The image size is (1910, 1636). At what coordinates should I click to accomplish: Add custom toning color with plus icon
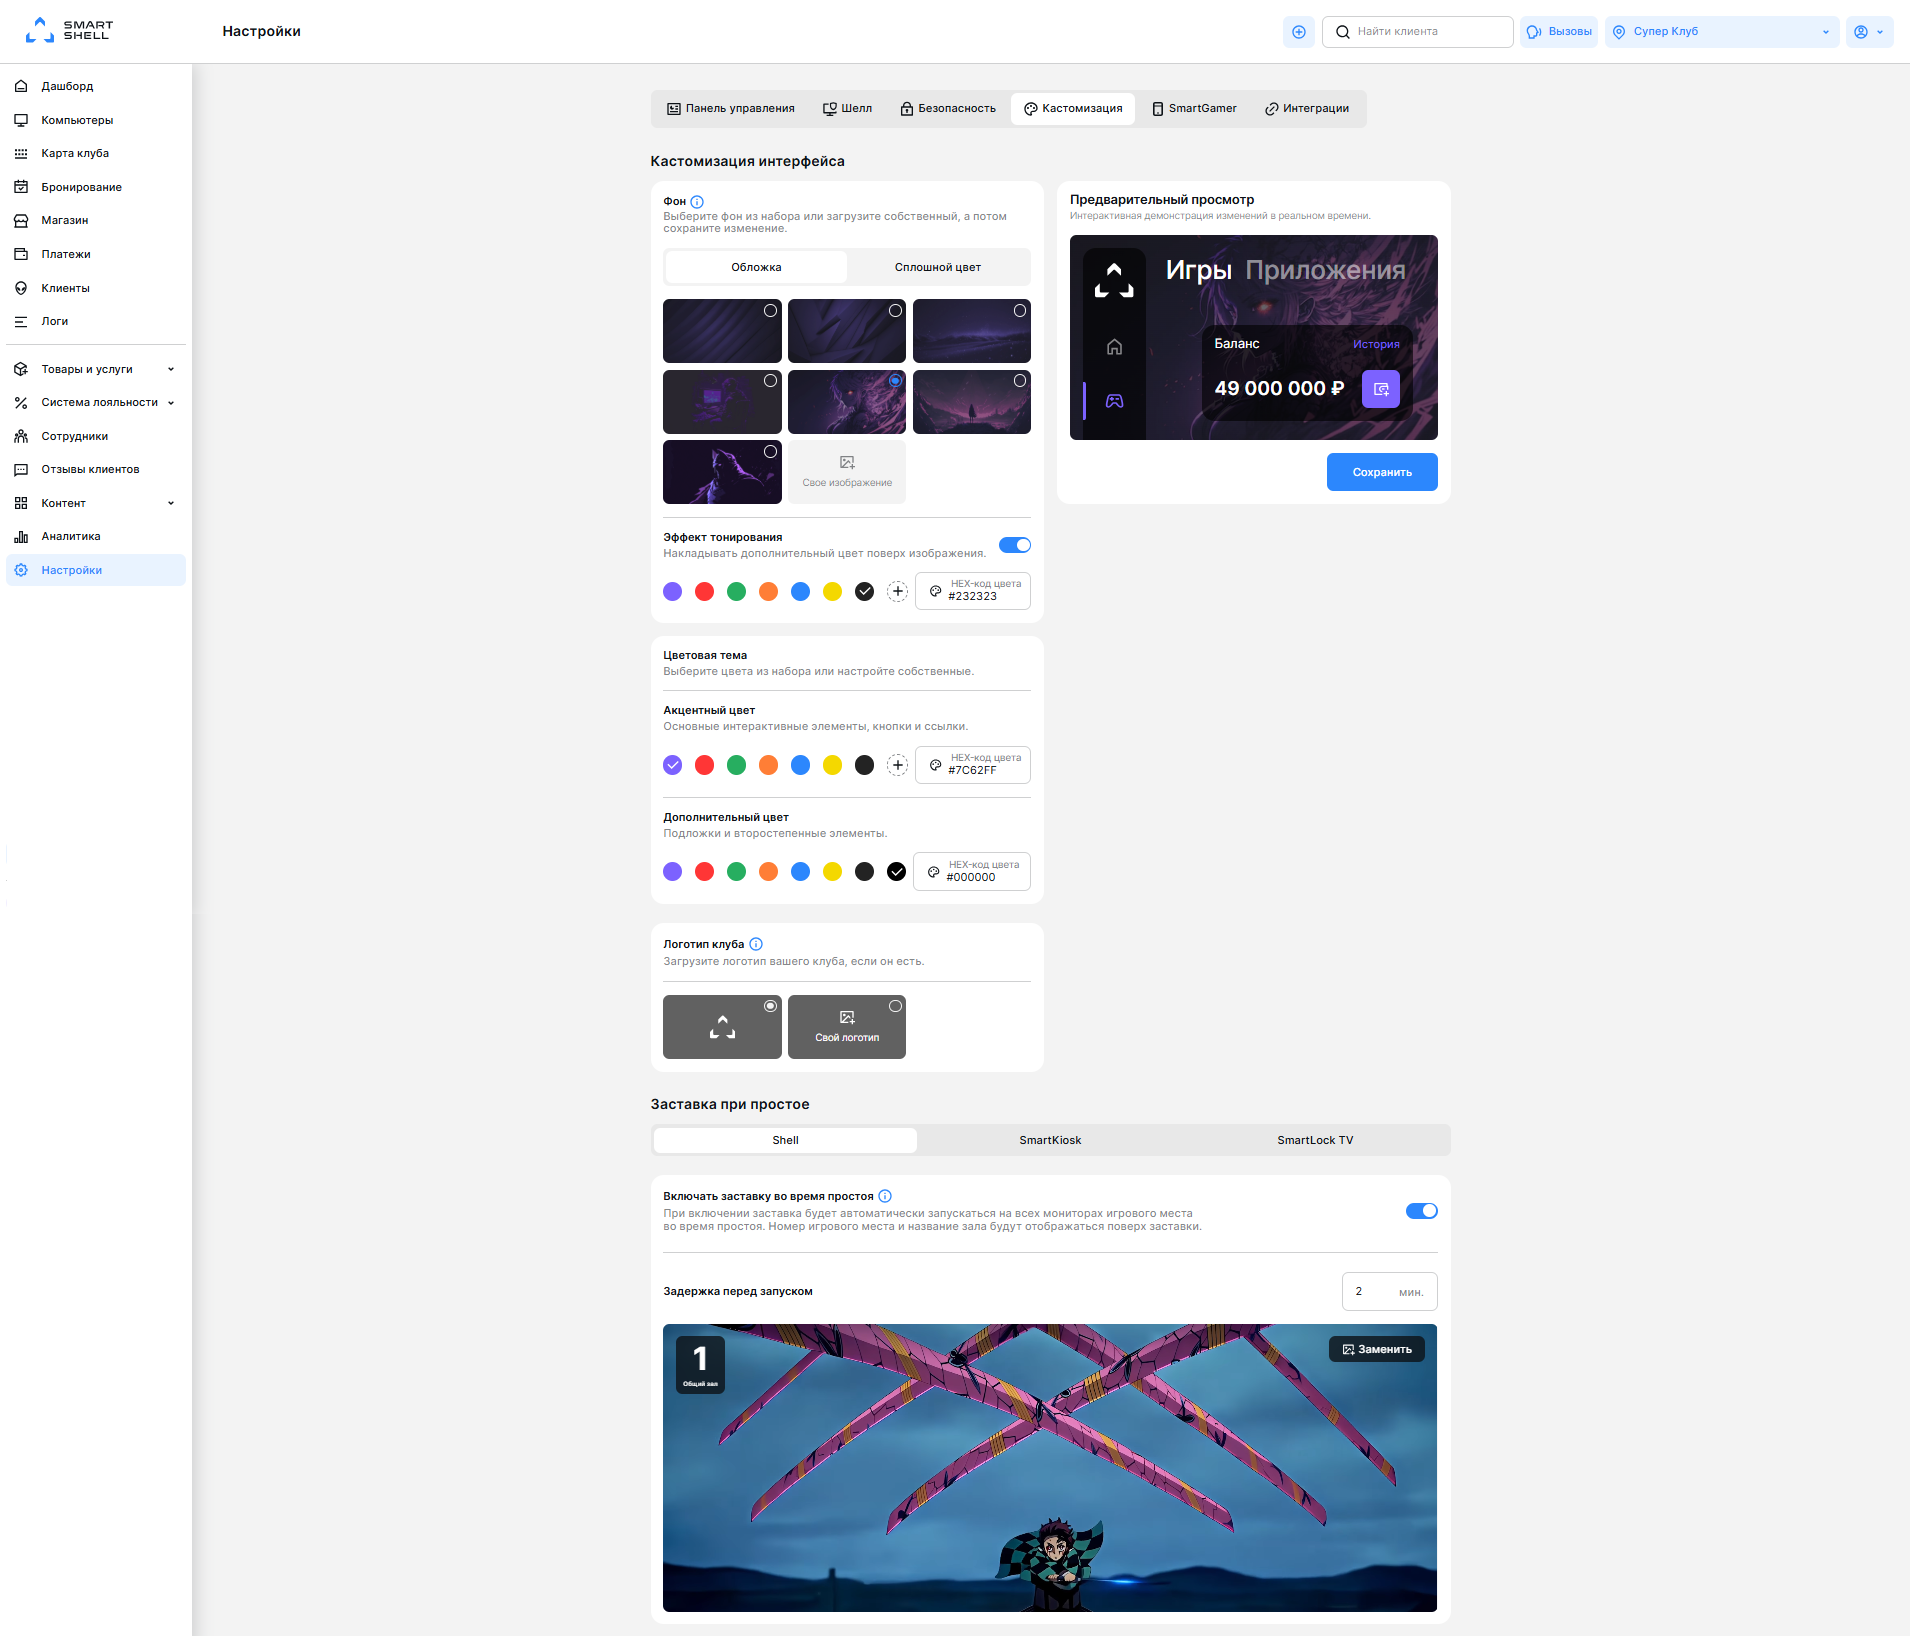[897, 591]
